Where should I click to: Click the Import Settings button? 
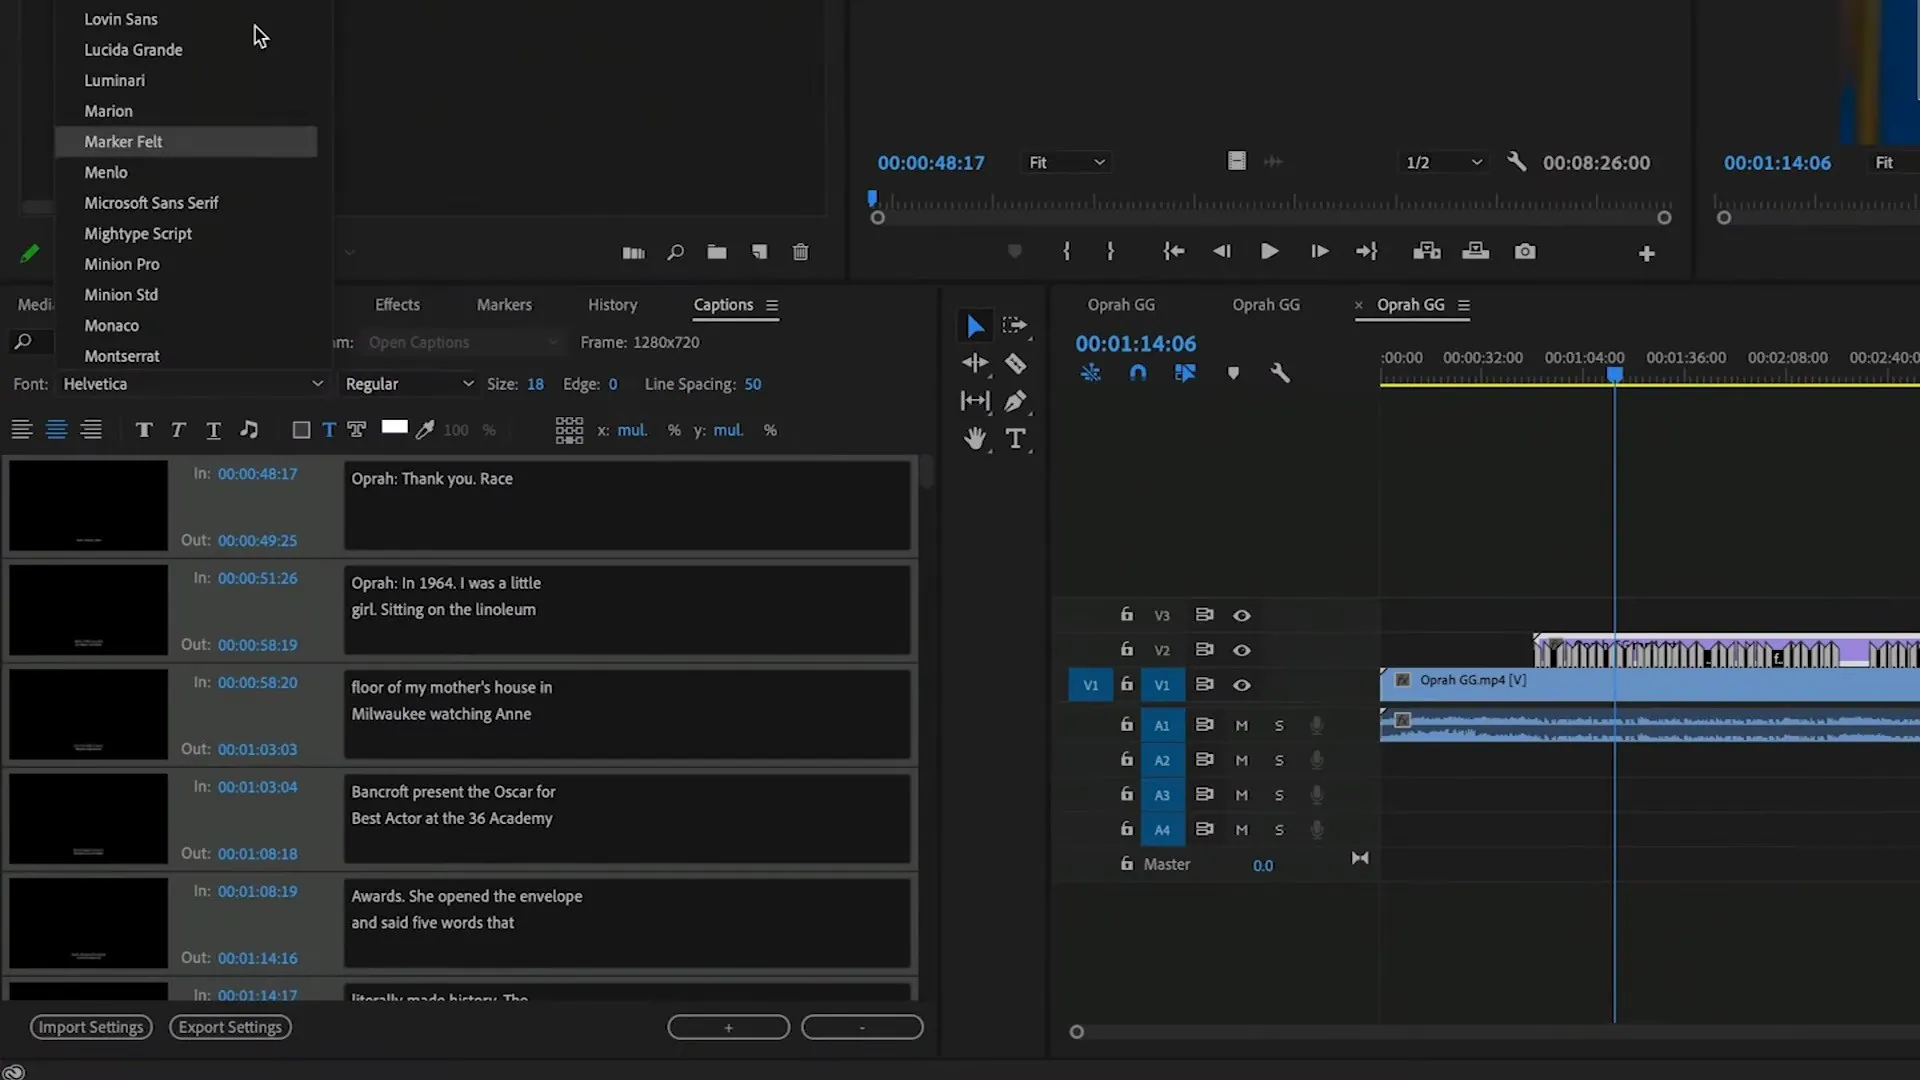(x=91, y=1026)
